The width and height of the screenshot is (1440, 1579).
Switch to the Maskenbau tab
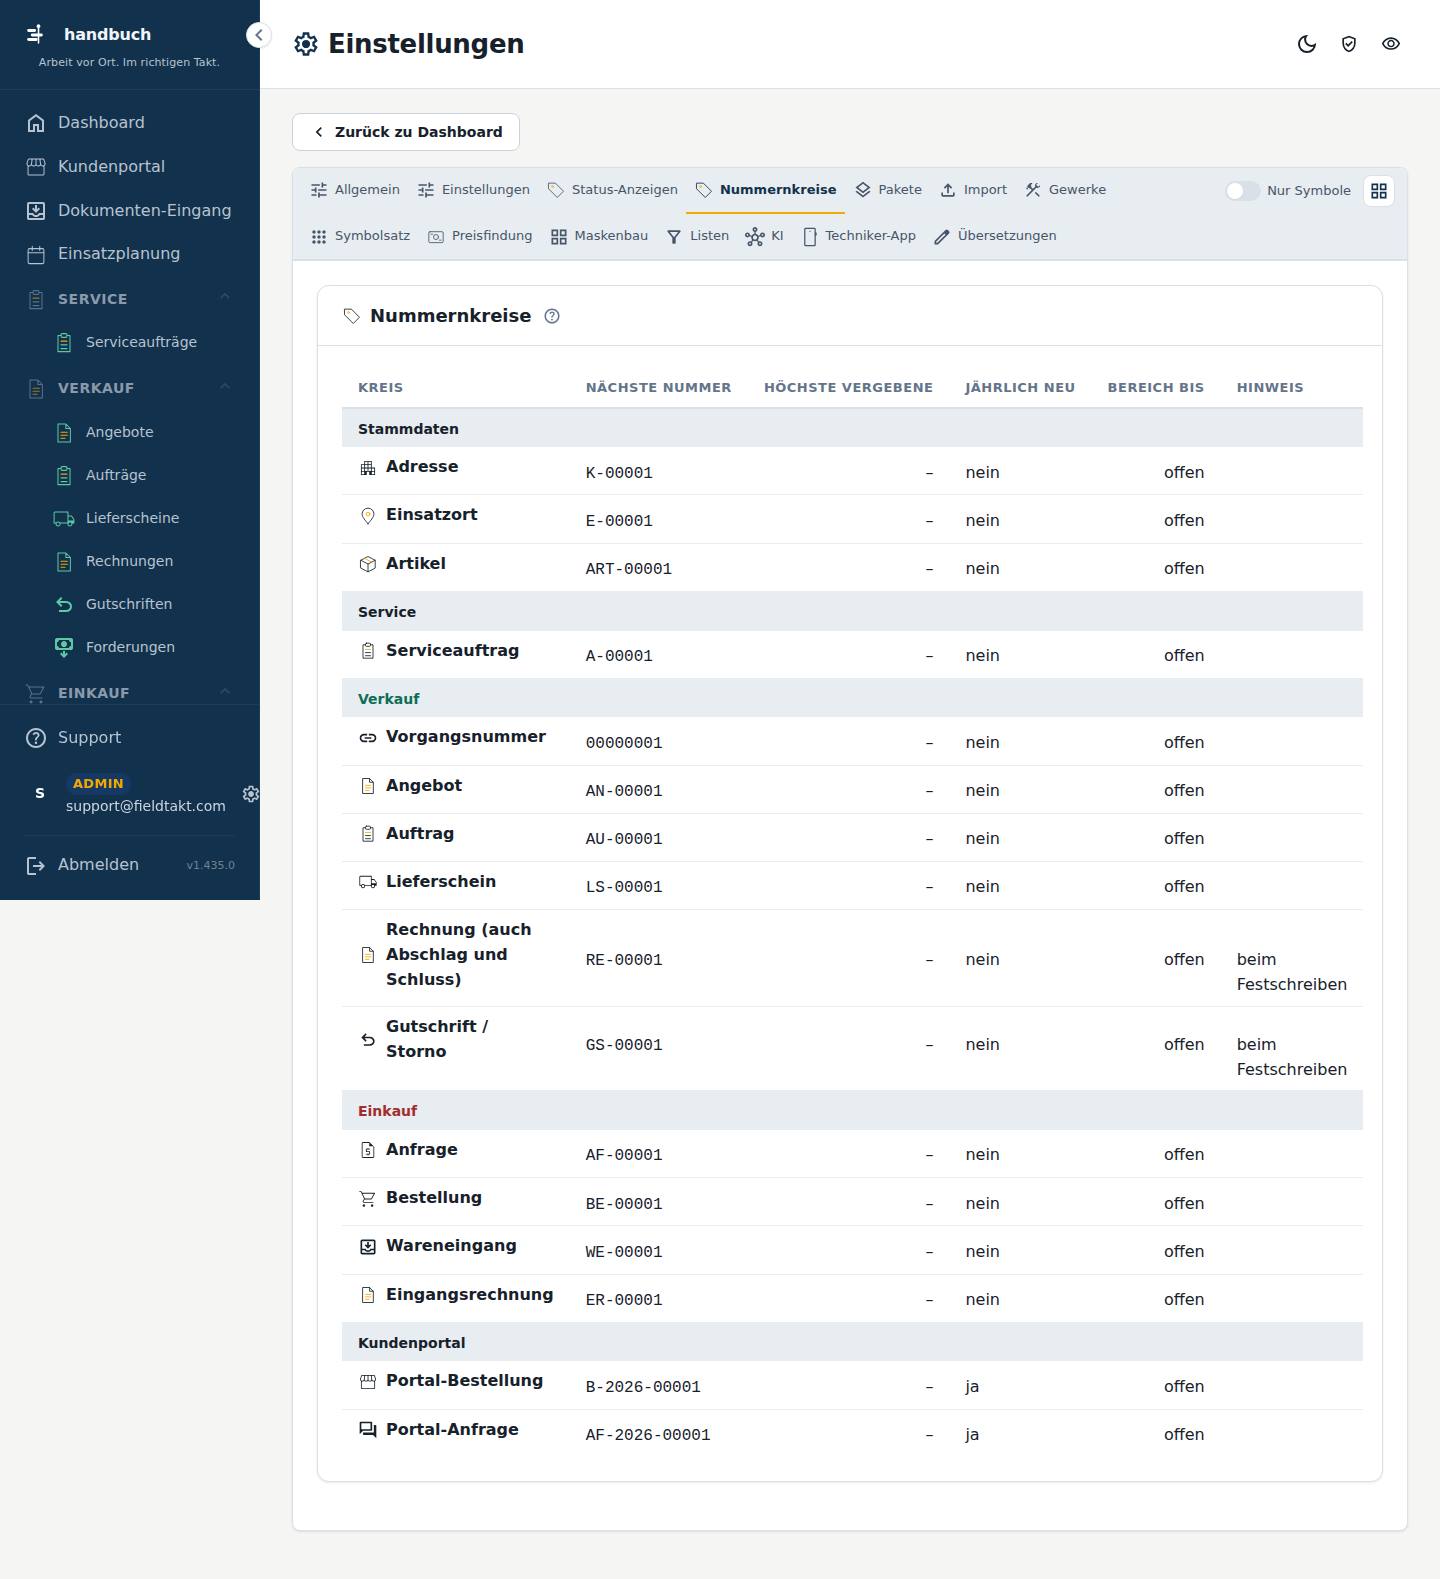click(x=599, y=236)
